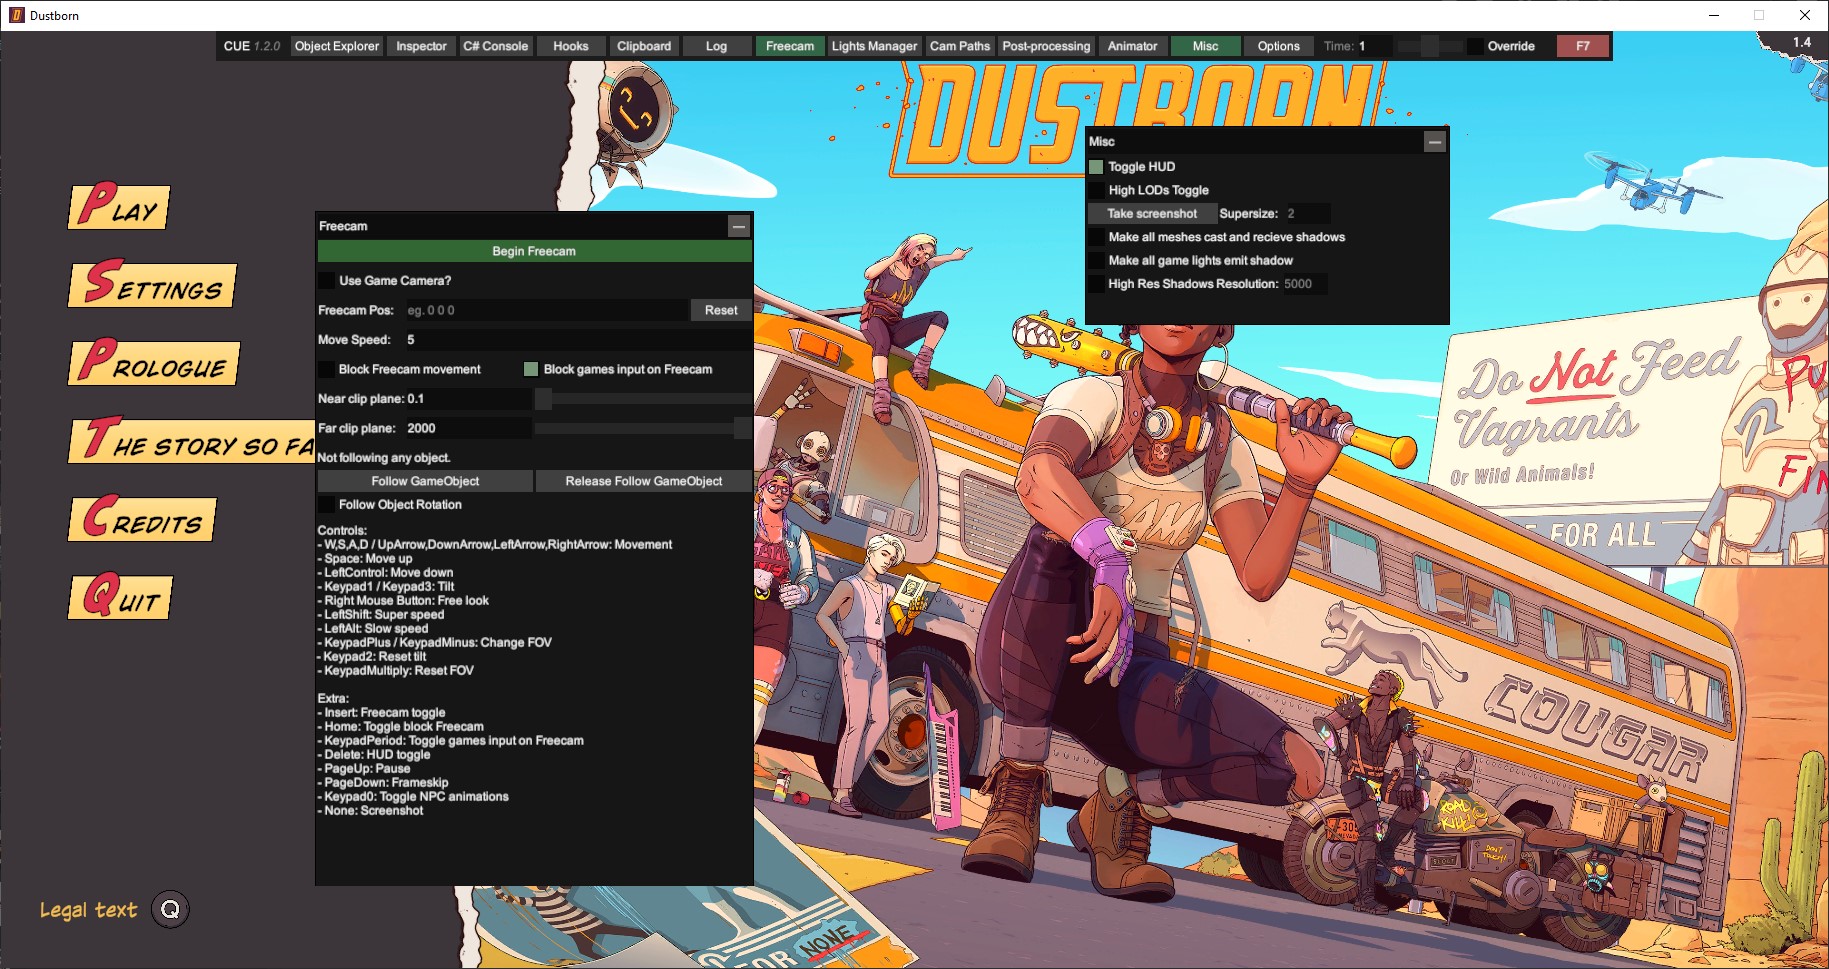Click the Near clip plane value field
The image size is (1829, 969).
(468, 399)
